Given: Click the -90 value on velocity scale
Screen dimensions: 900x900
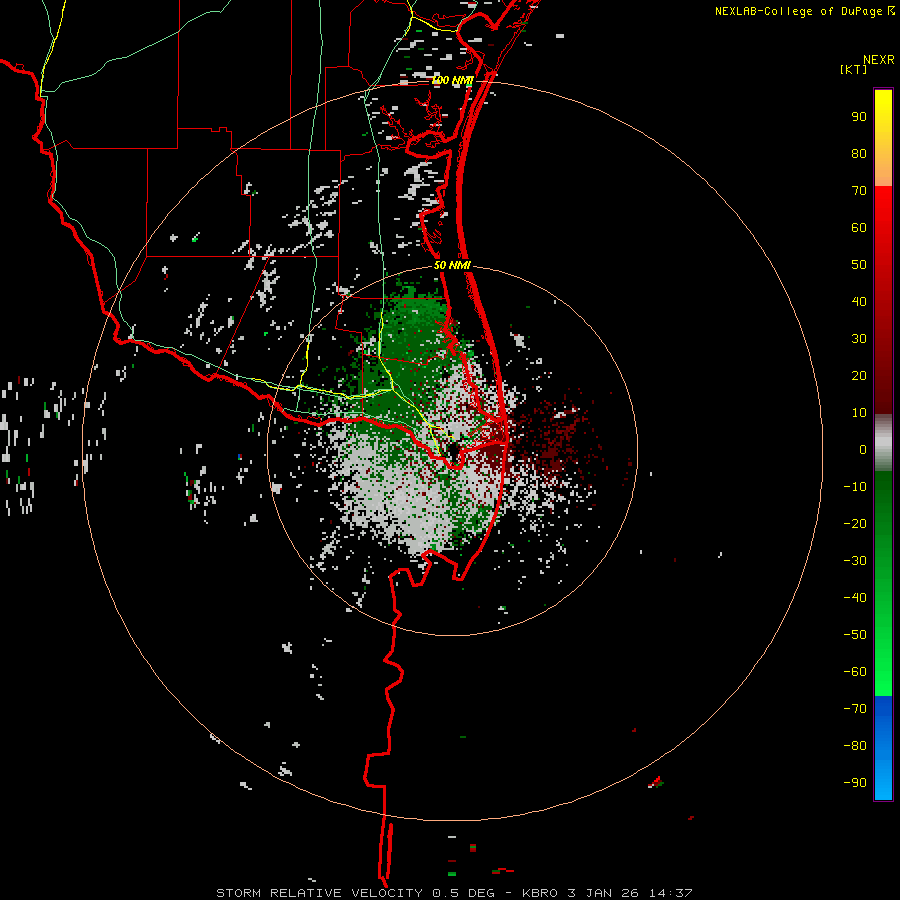Looking at the screenshot, I should (x=855, y=783).
